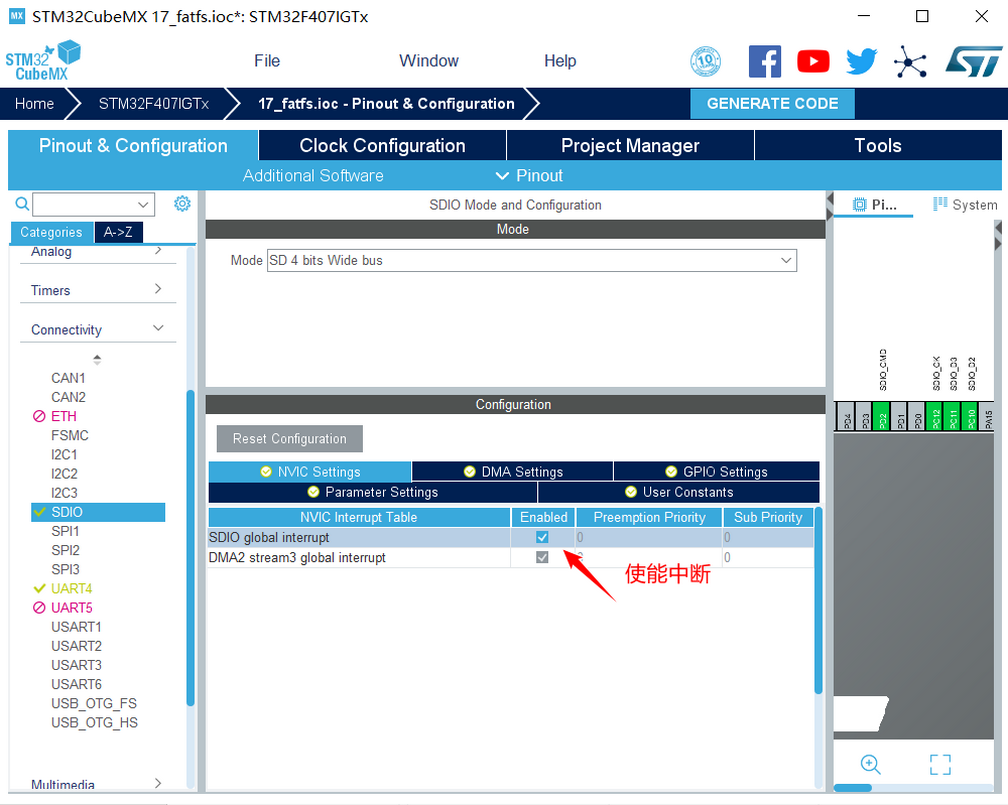The width and height of the screenshot is (1008, 805).
Task: Open the DMA Settings tab
Action: point(512,472)
